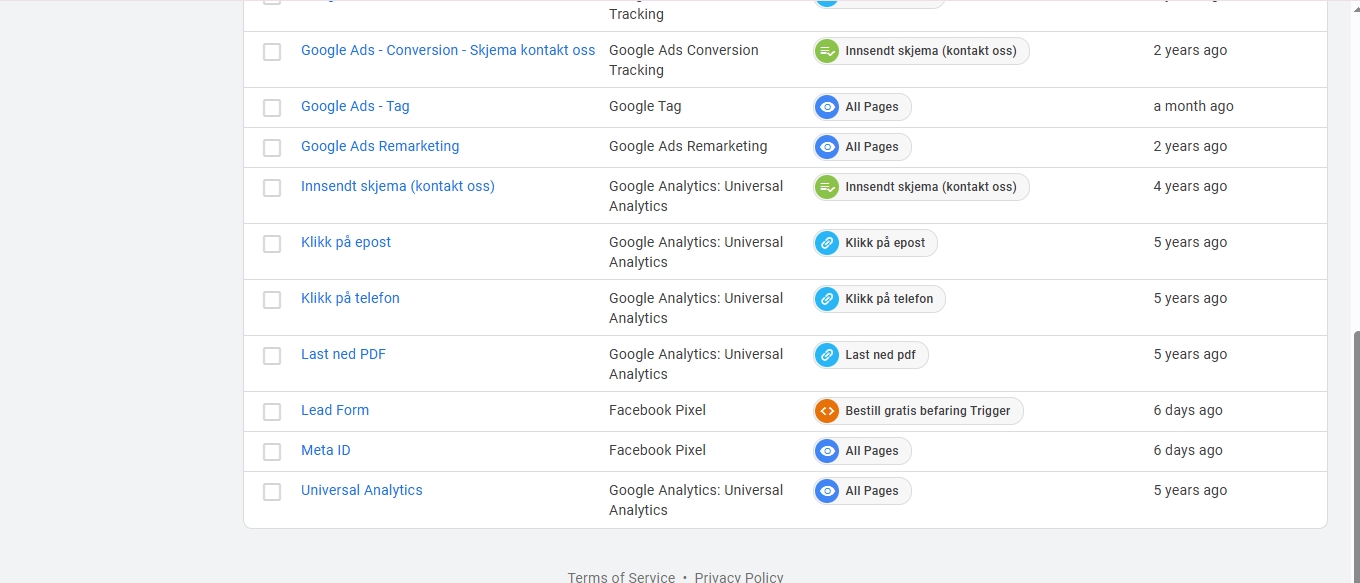Tick checkbox for Google Ads - Tag
Viewport: 1360px width, 583px height.
pyautogui.click(x=272, y=108)
